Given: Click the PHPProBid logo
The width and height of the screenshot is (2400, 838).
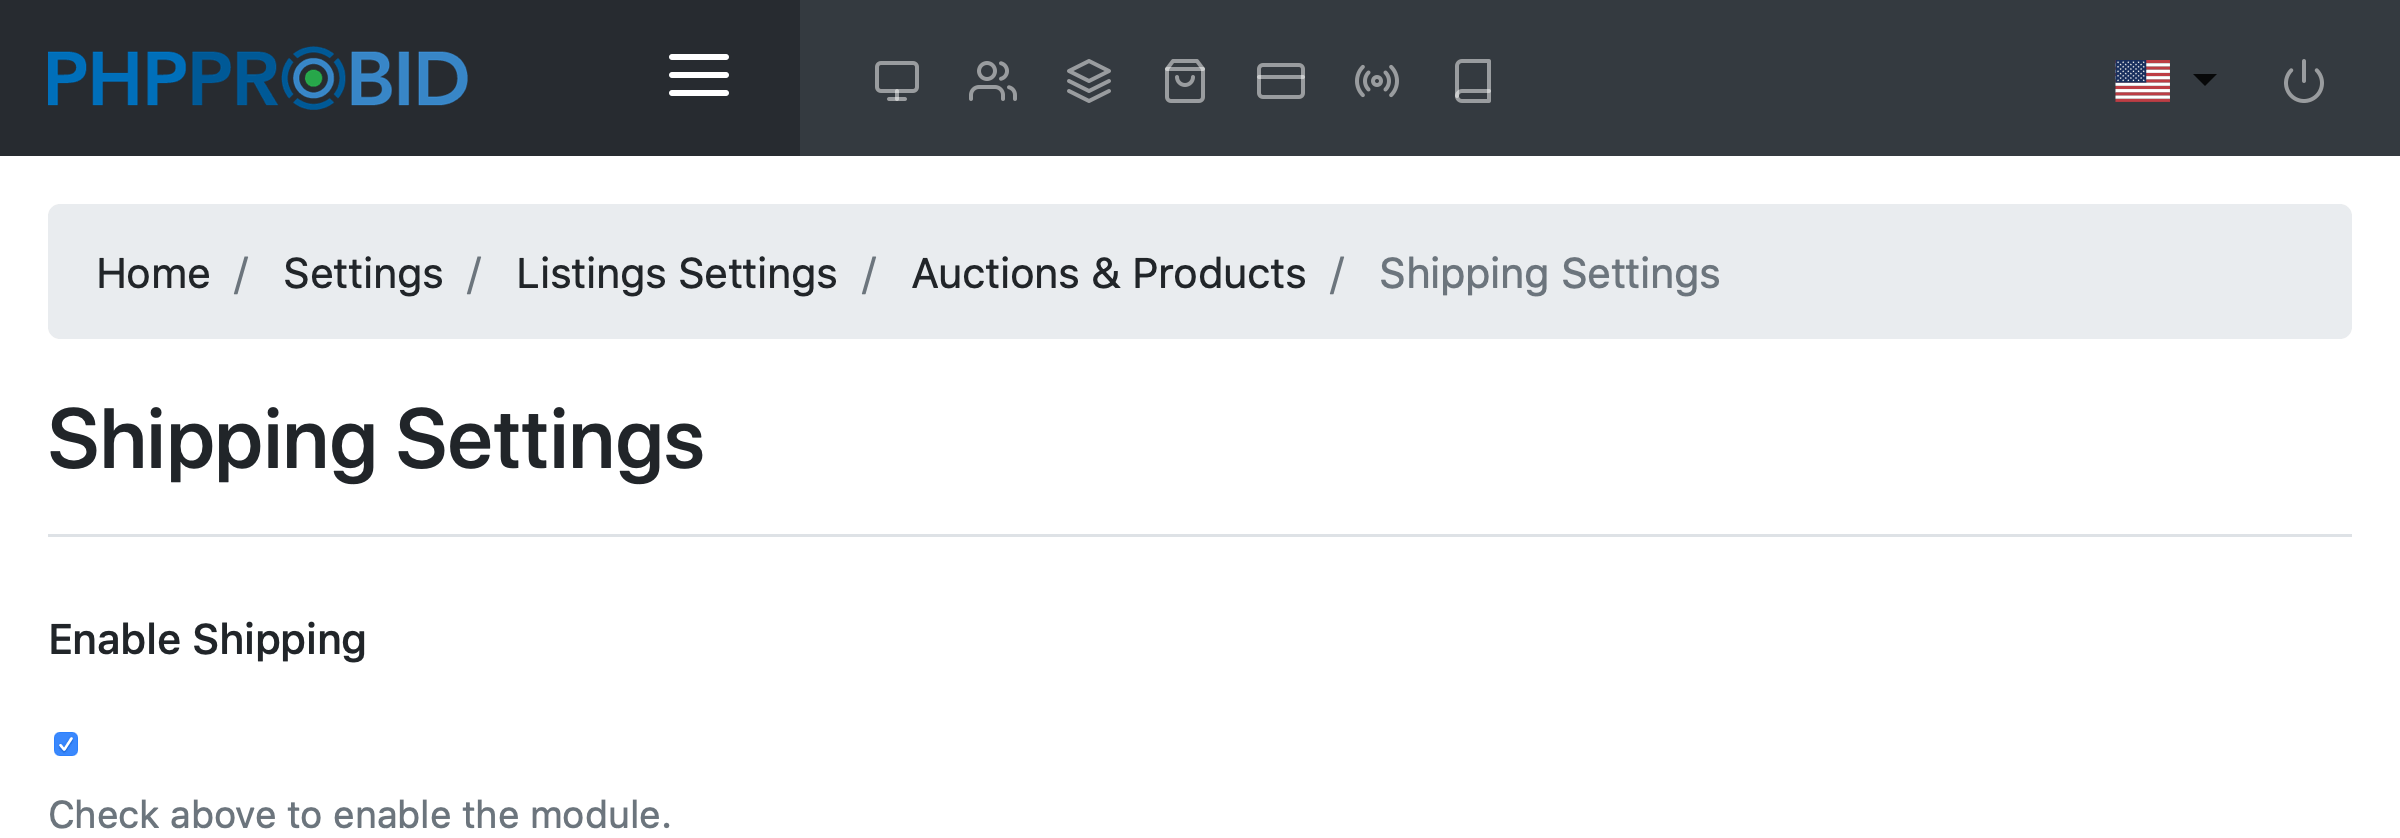Looking at the screenshot, I should (x=258, y=78).
